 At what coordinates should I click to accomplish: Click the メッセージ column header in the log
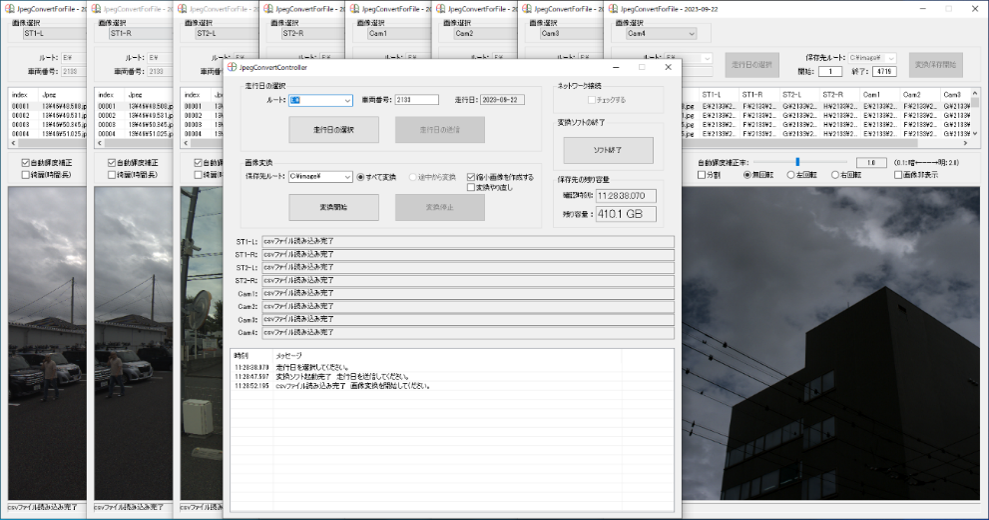(x=447, y=356)
